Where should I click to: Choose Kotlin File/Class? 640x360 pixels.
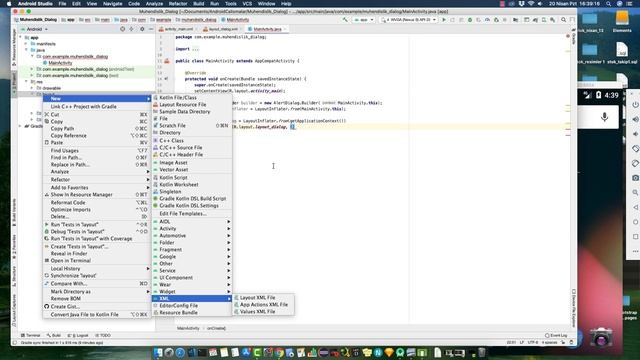tap(192, 98)
